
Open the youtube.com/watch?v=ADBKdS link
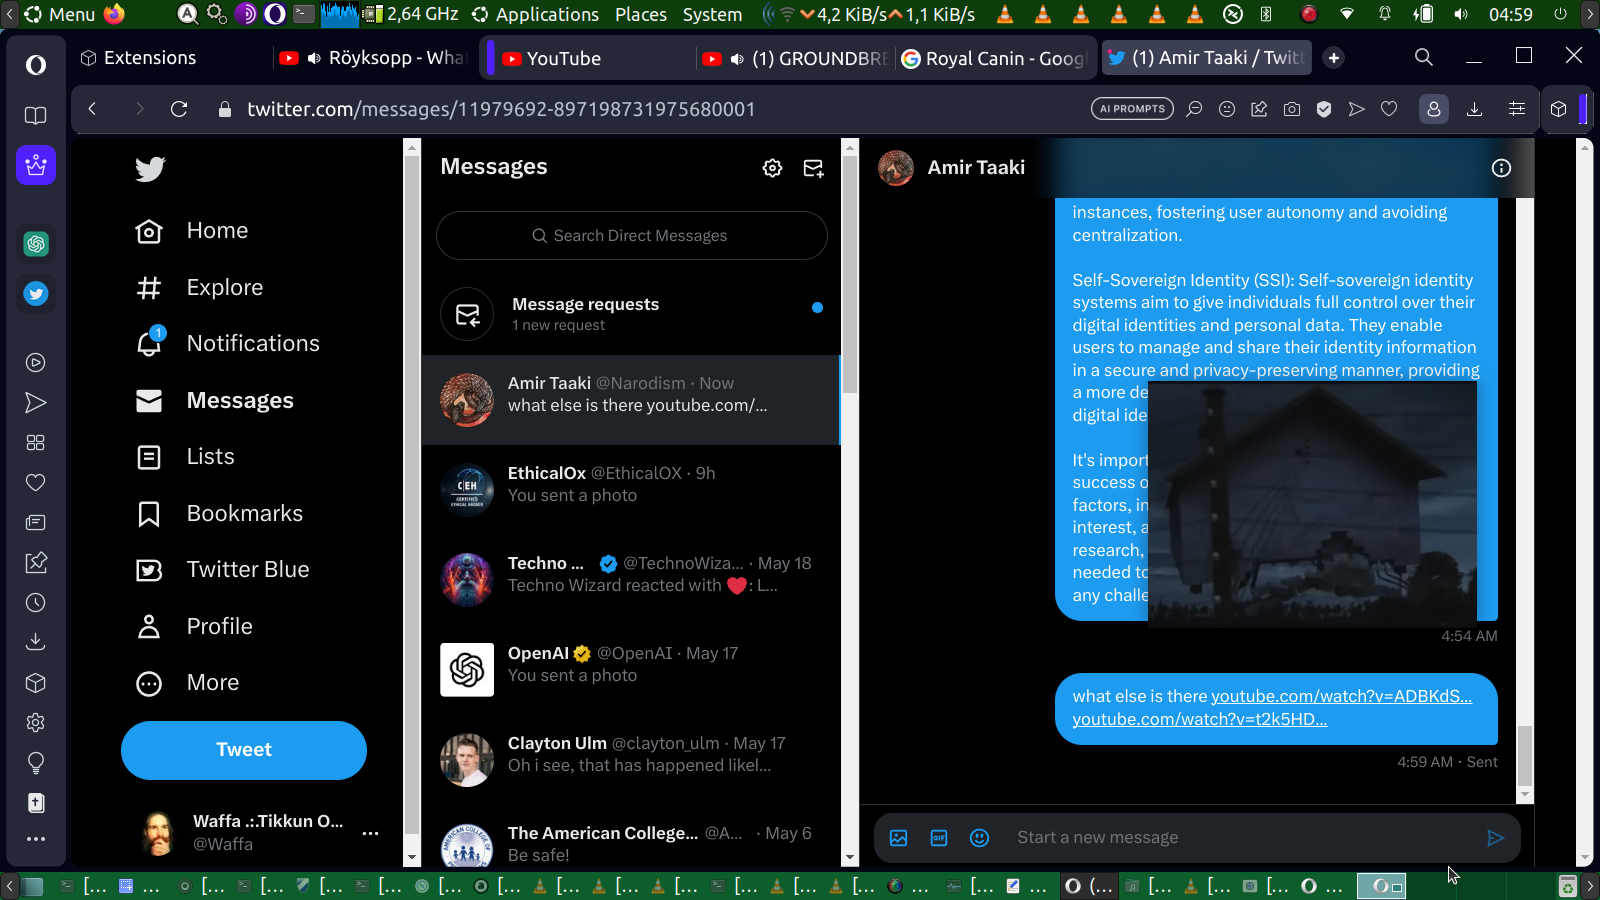(1341, 696)
